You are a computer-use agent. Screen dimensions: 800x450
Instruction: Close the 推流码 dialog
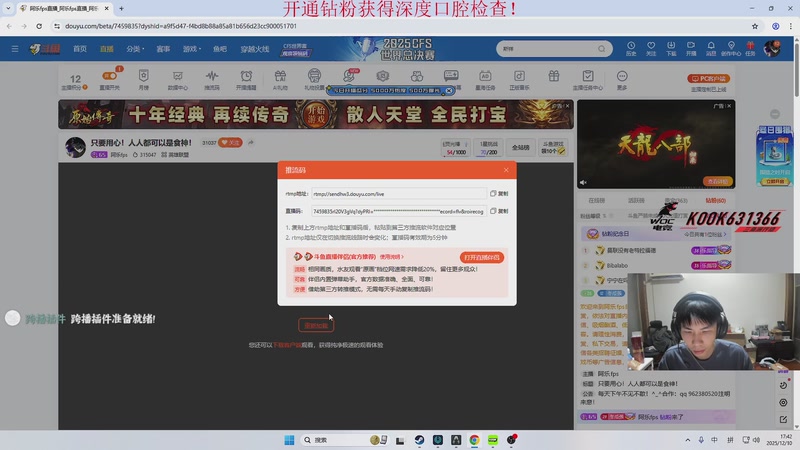506,170
